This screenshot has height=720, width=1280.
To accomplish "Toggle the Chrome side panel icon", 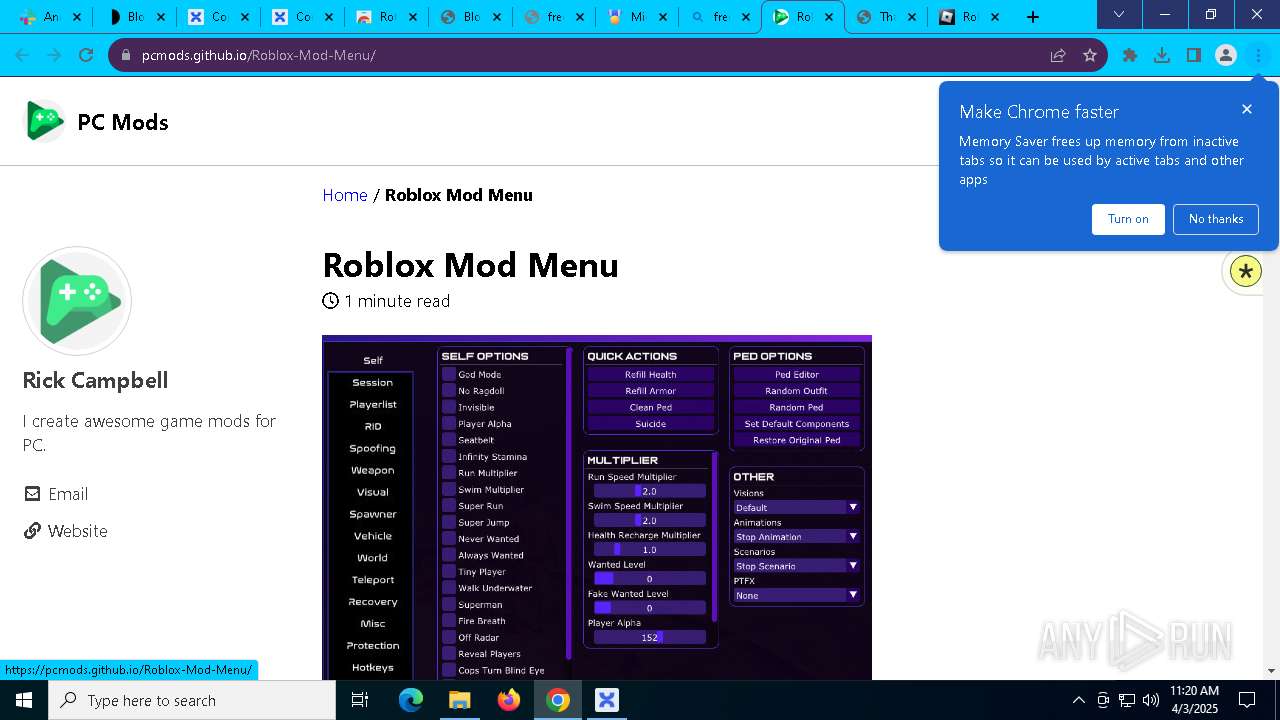I will point(1194,55).
